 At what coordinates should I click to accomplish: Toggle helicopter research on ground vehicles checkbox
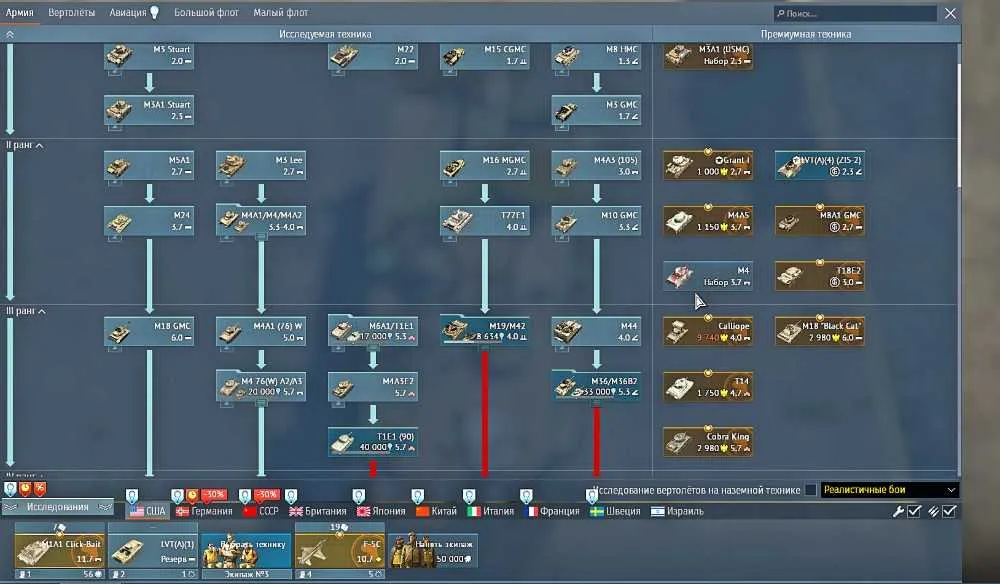(x=811, y=490)
